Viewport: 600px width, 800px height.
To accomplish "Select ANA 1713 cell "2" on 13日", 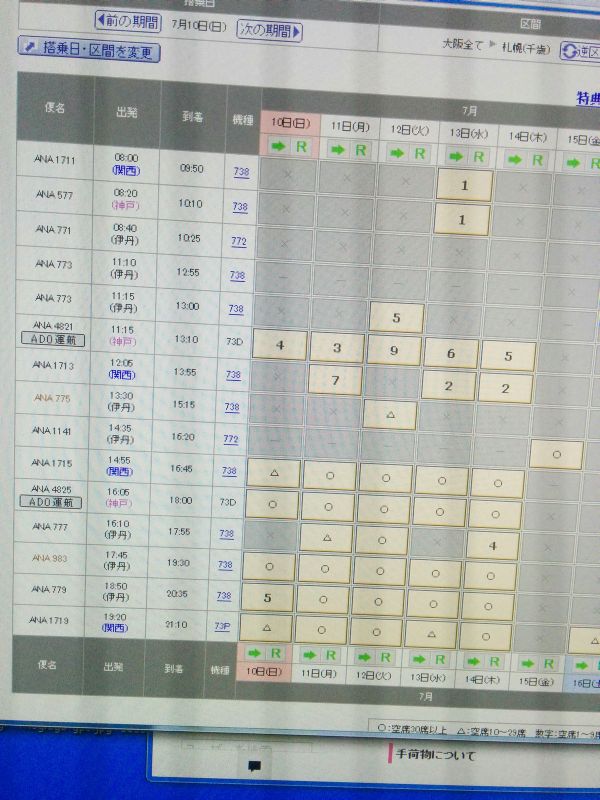I will pos(448,386).
